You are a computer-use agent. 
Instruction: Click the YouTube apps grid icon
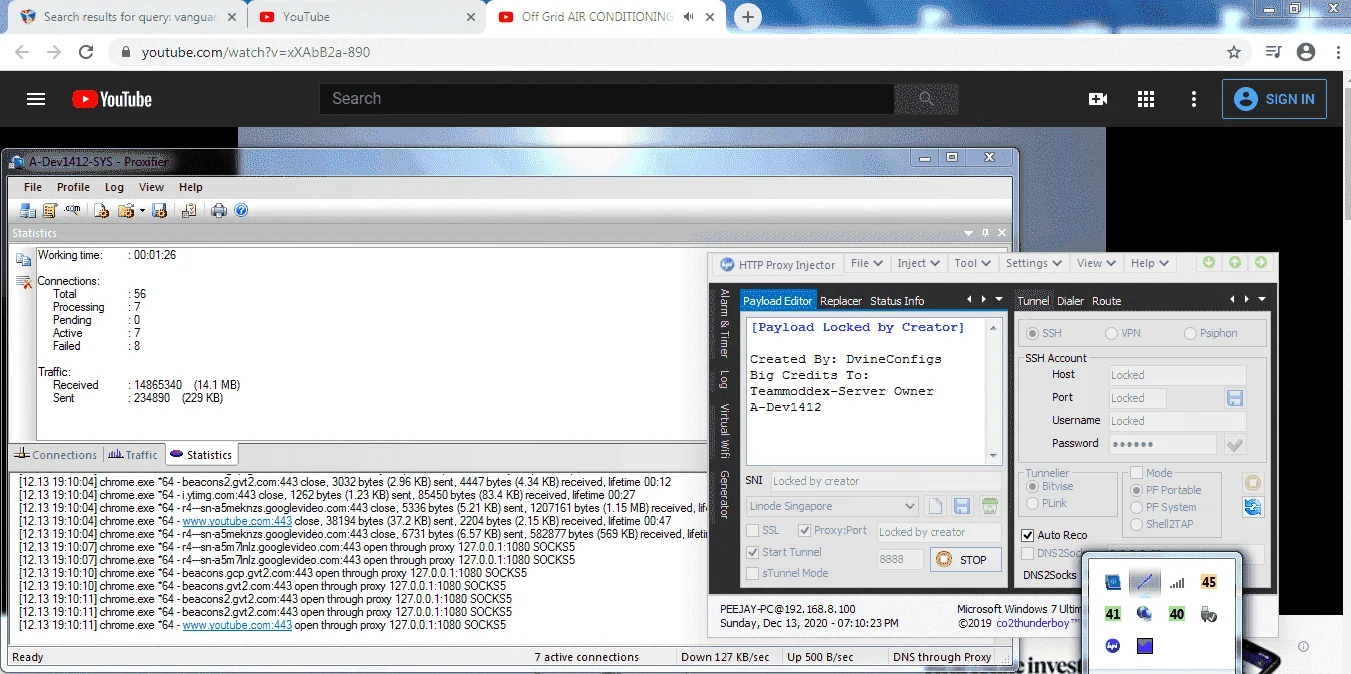1146,99
